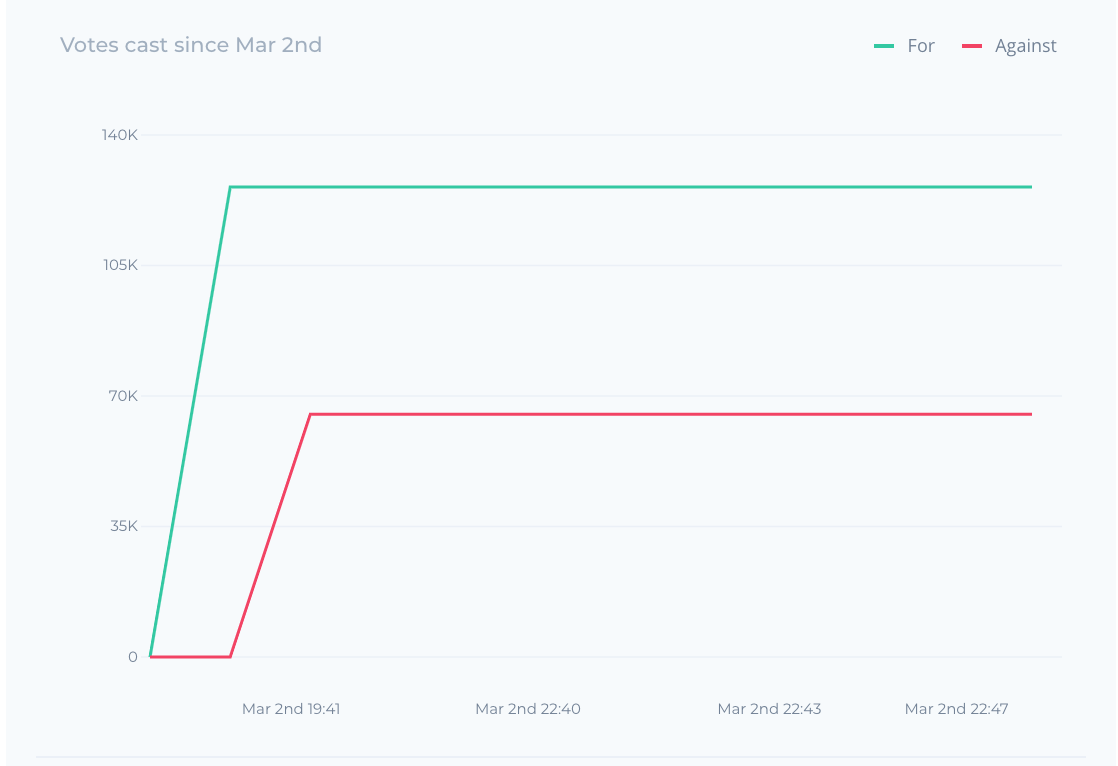The width and height of the screenshot is (1118, 766).
Task: Click the 0 y-axis label
Action: (133, 657)
